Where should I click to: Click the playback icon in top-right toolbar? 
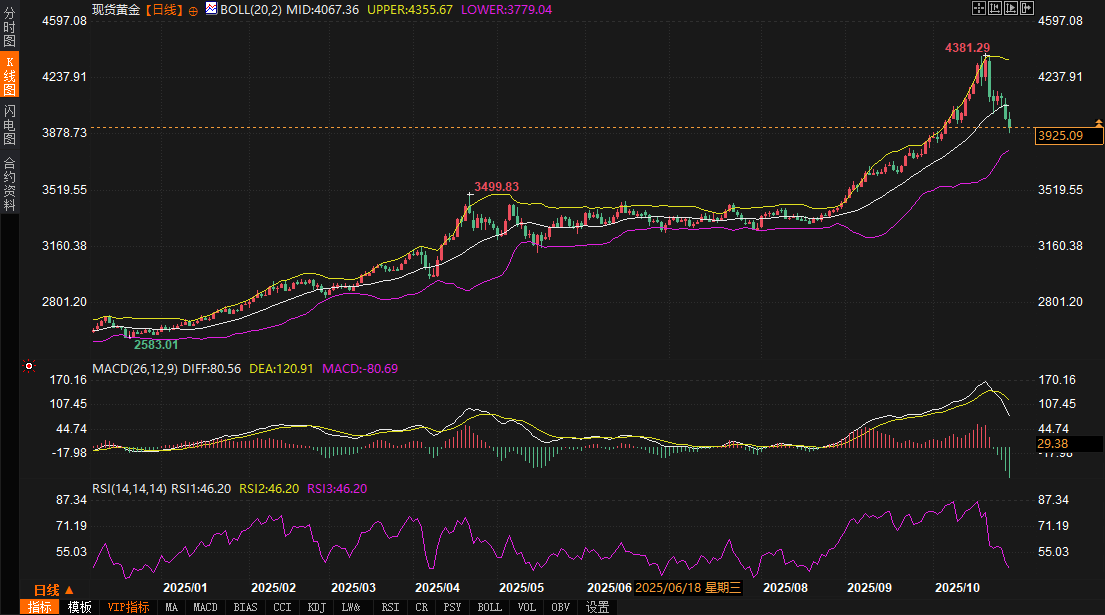1011,8
